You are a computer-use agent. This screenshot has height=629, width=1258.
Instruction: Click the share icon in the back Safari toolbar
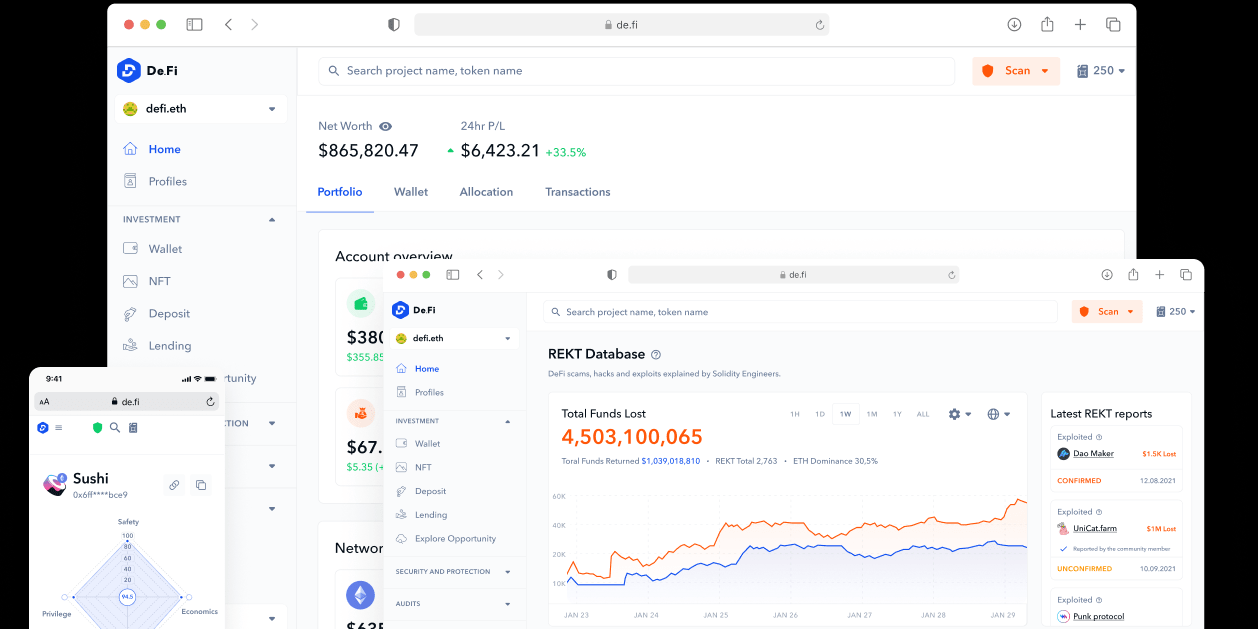tap(1047, 24)
